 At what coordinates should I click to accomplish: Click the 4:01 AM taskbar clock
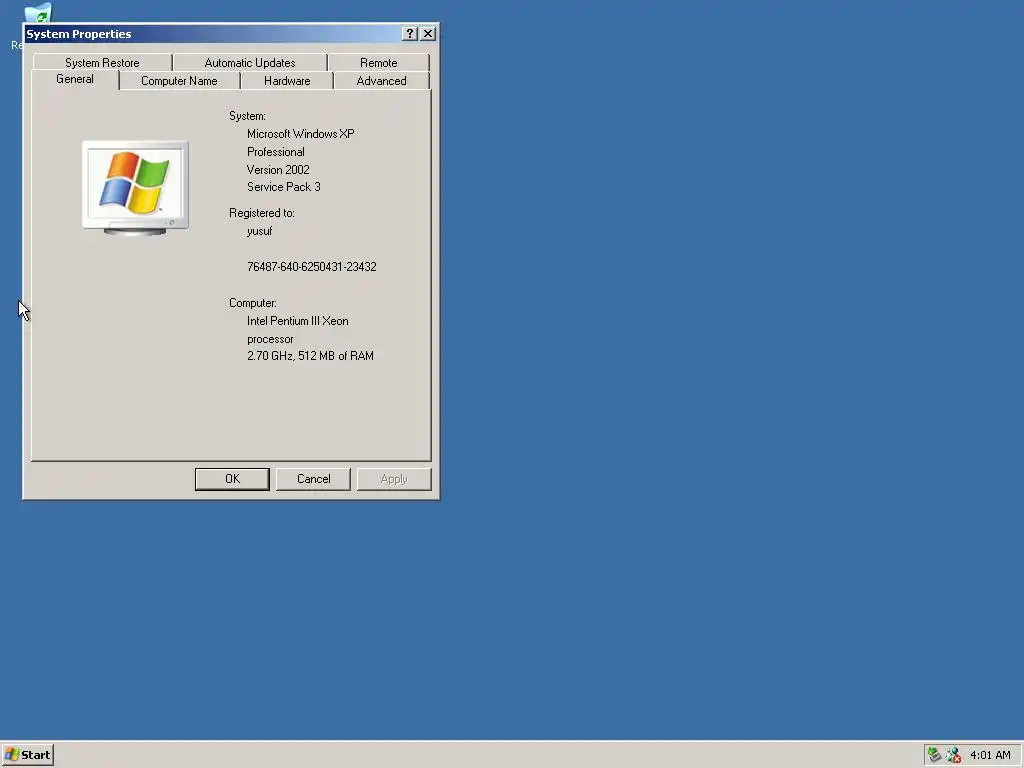[x=990, y=755]
